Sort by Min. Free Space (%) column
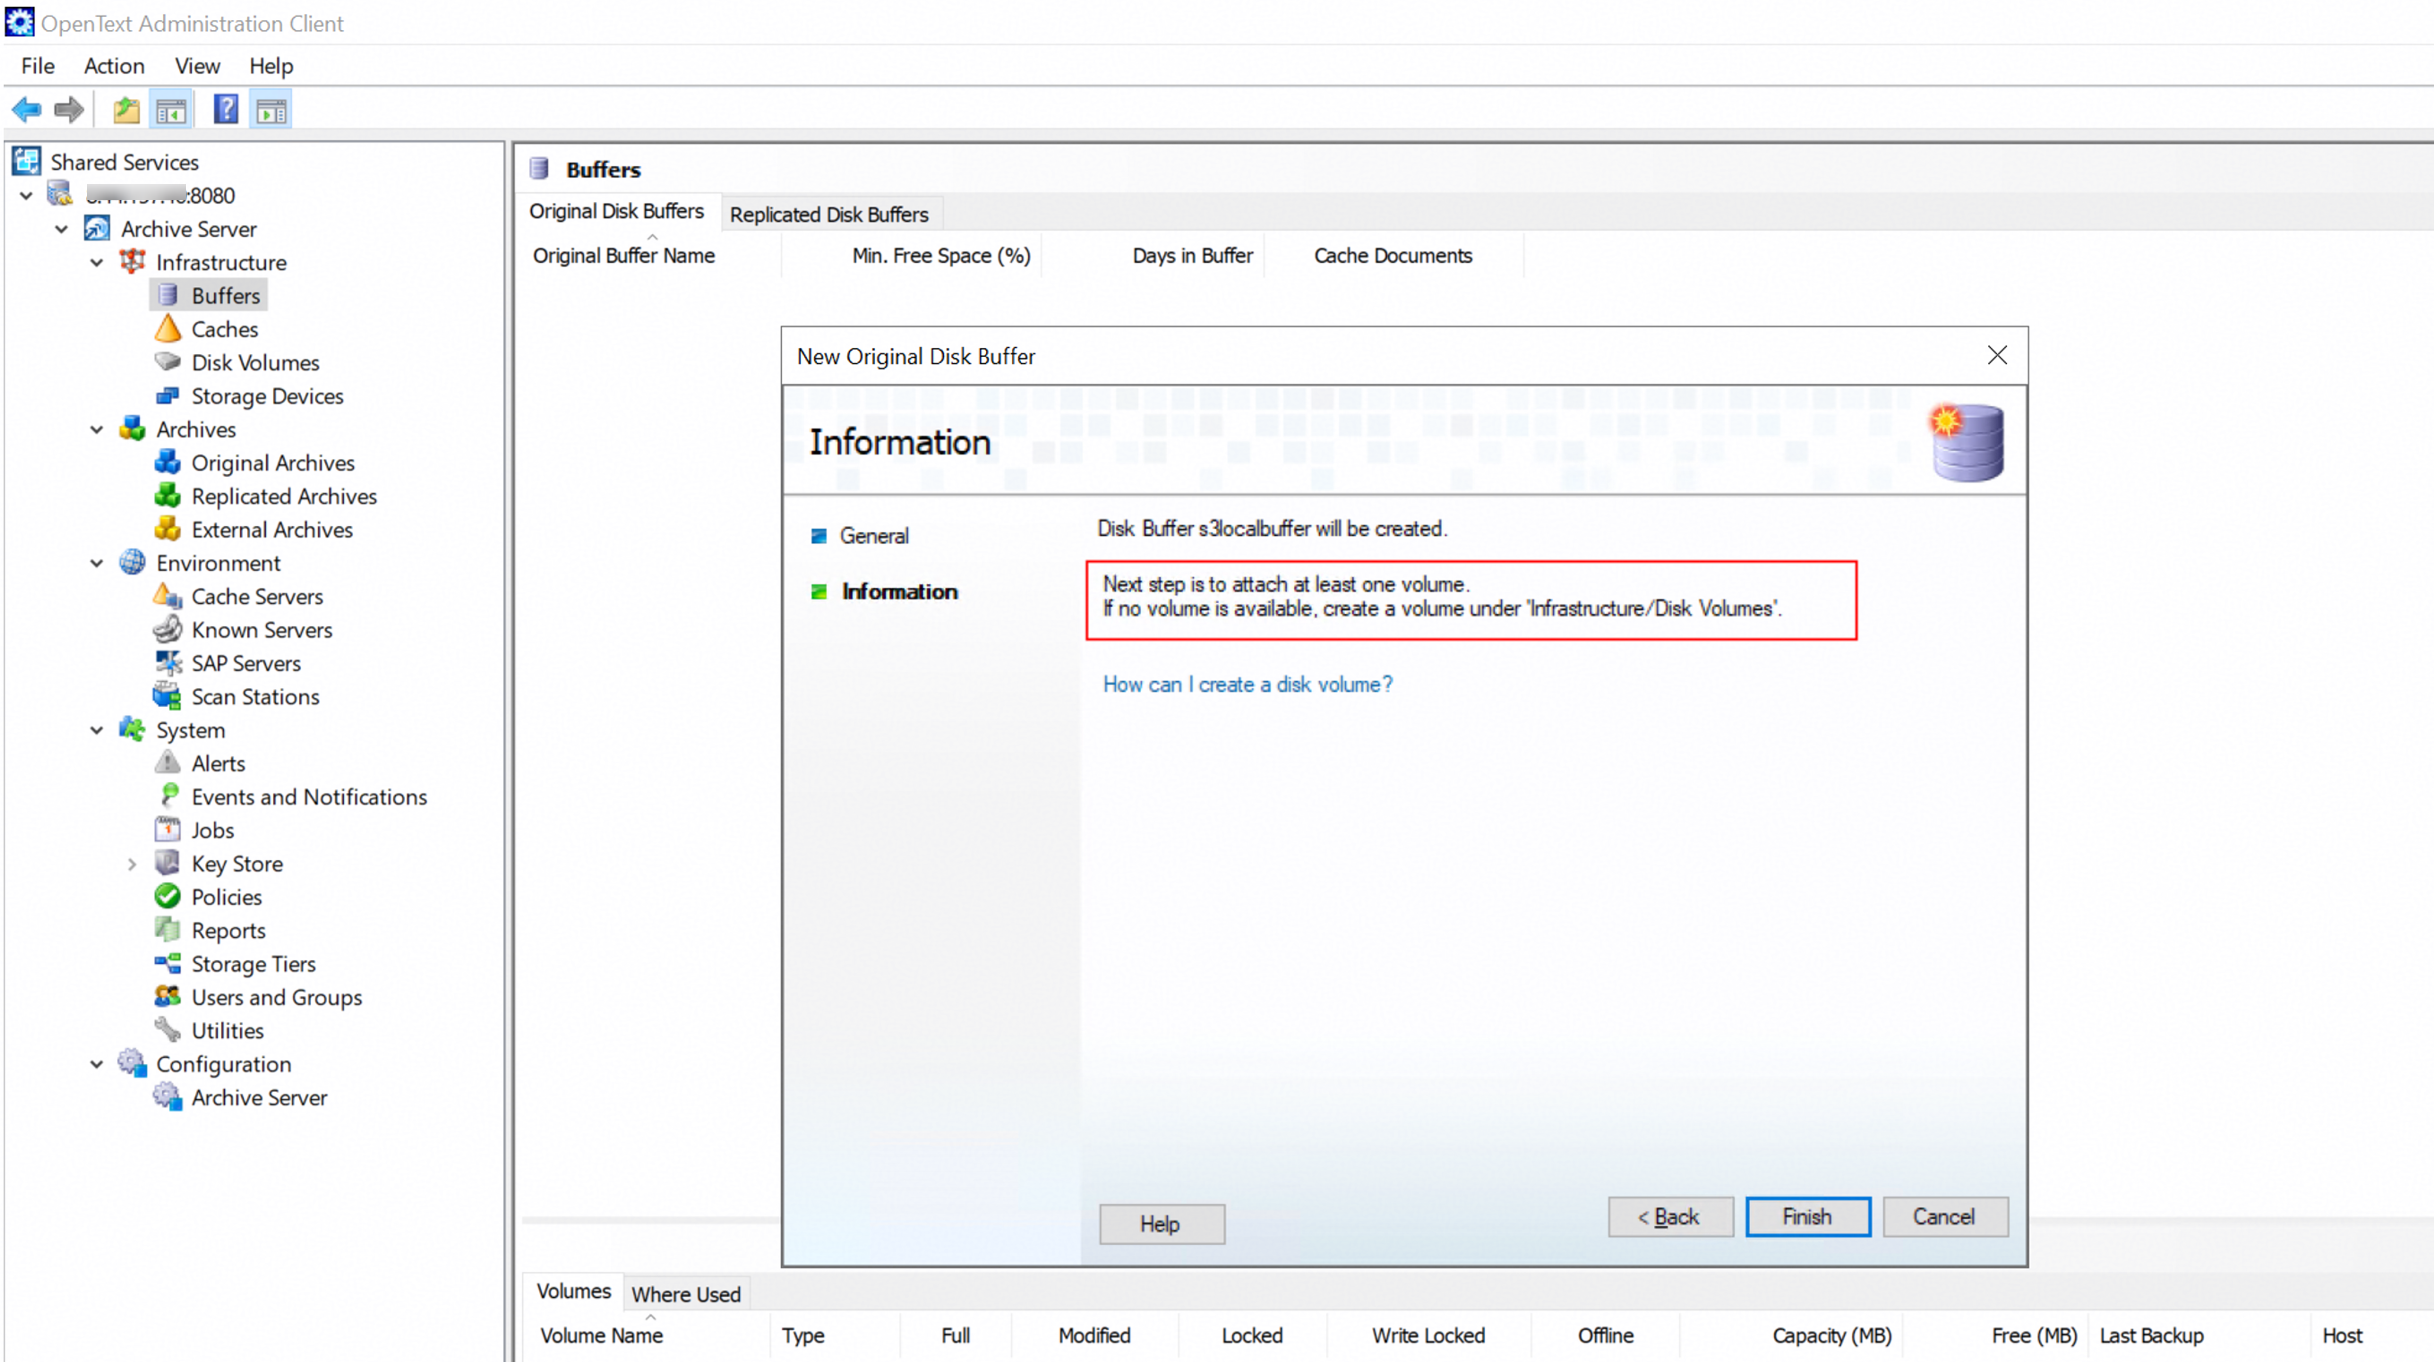This screenshot has width=2434, height=1362. pos(941,256)
